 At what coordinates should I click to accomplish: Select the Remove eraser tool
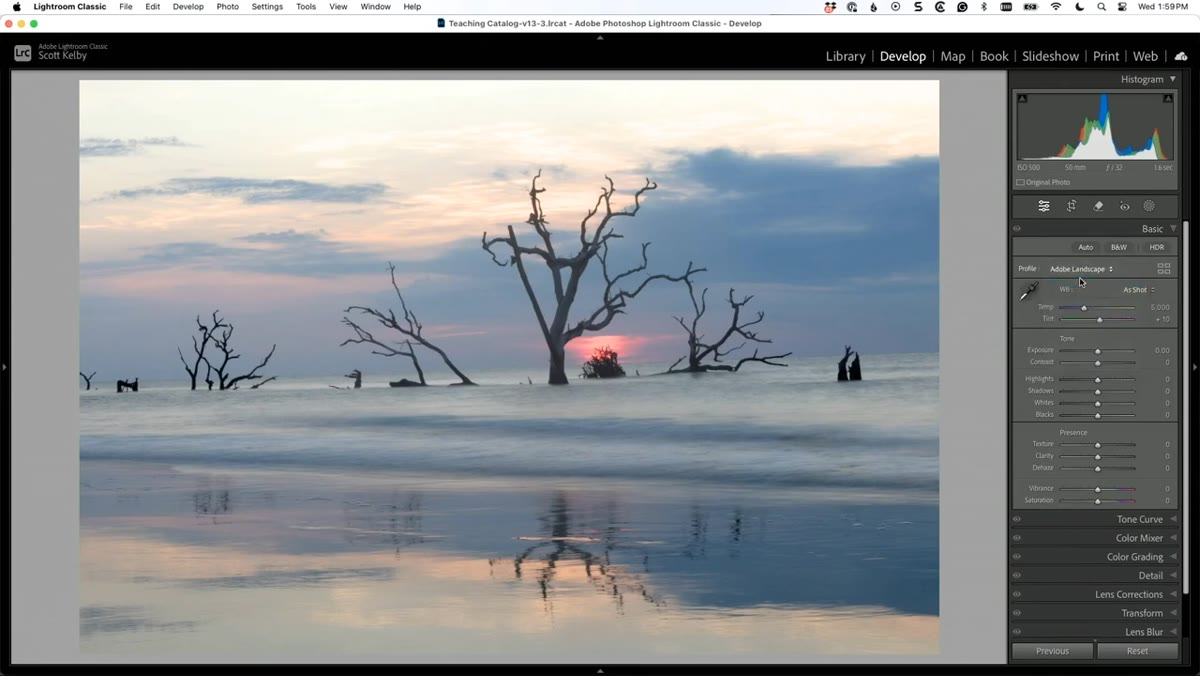[1098, 206]
